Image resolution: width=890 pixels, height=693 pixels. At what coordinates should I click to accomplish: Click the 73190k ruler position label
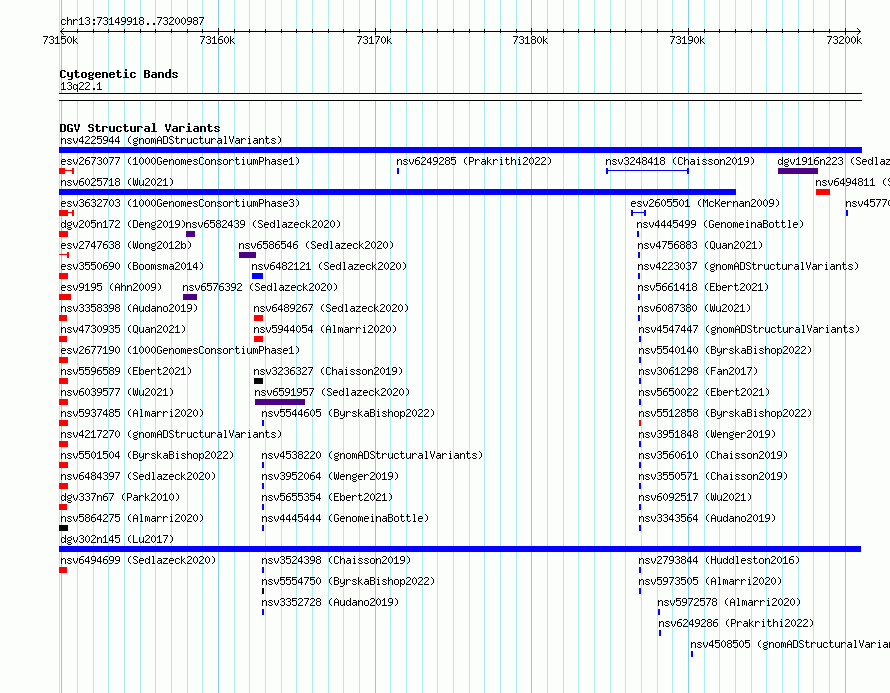(687, 40)
